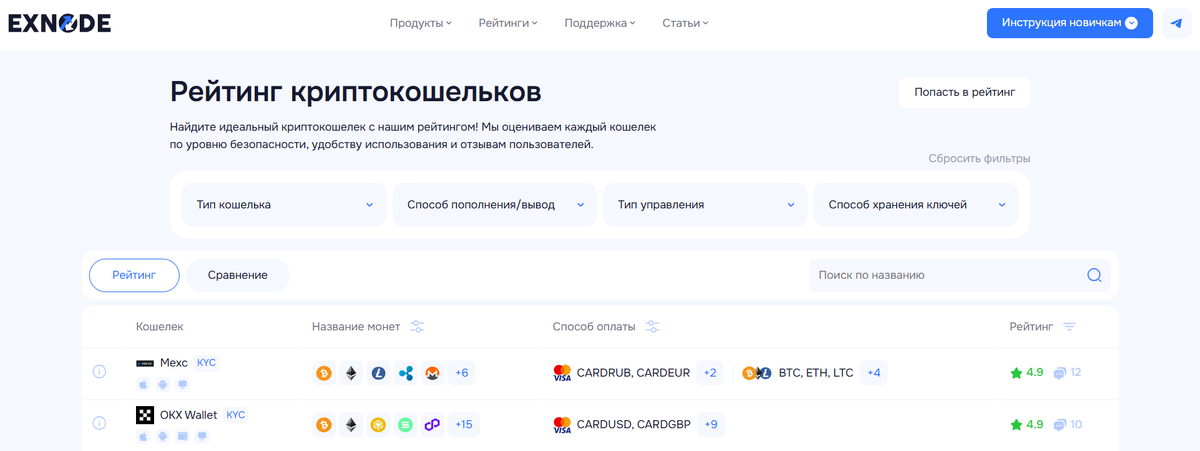Click the Android platform icon under Mexc
The height and width of the screenshot is (451, 1200).
(162, 384)
